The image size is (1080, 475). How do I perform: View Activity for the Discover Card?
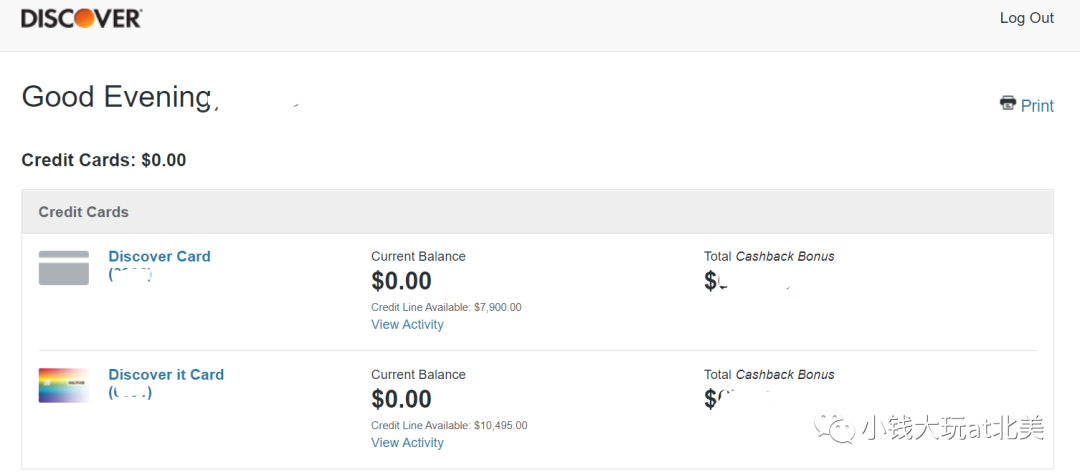tap(407, 324)
